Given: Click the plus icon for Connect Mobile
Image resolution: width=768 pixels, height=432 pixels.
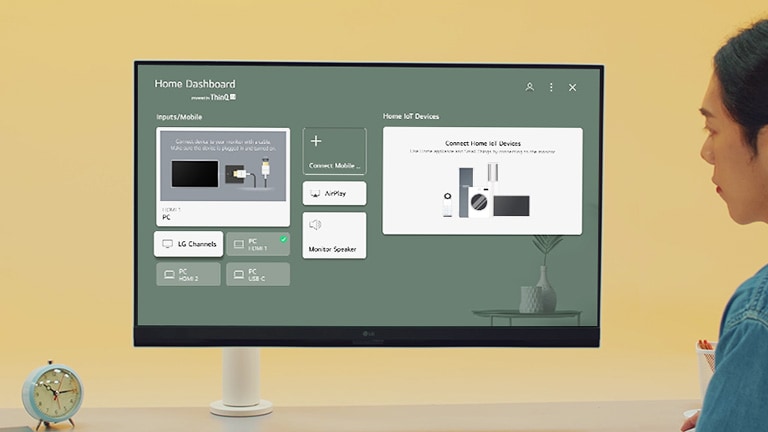Looking at the screenshot, I should [x=317, y=142].
